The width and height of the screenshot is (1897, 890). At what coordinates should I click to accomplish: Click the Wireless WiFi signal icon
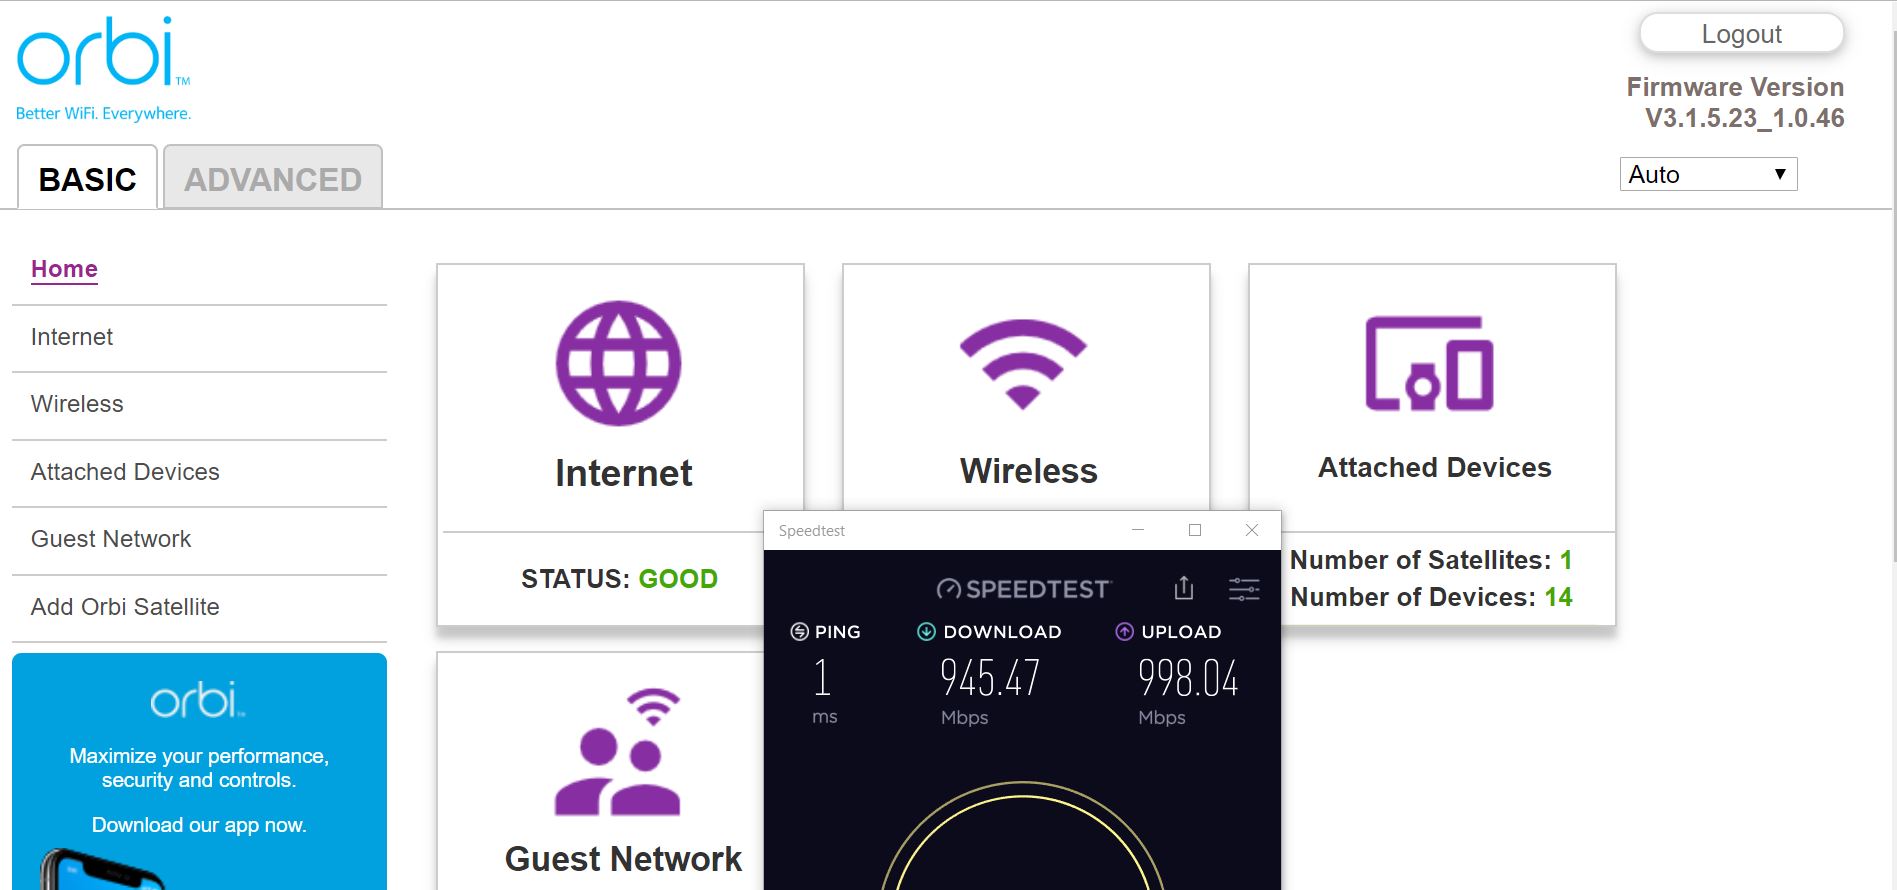pyautogui.click(x=1022, y=363)
